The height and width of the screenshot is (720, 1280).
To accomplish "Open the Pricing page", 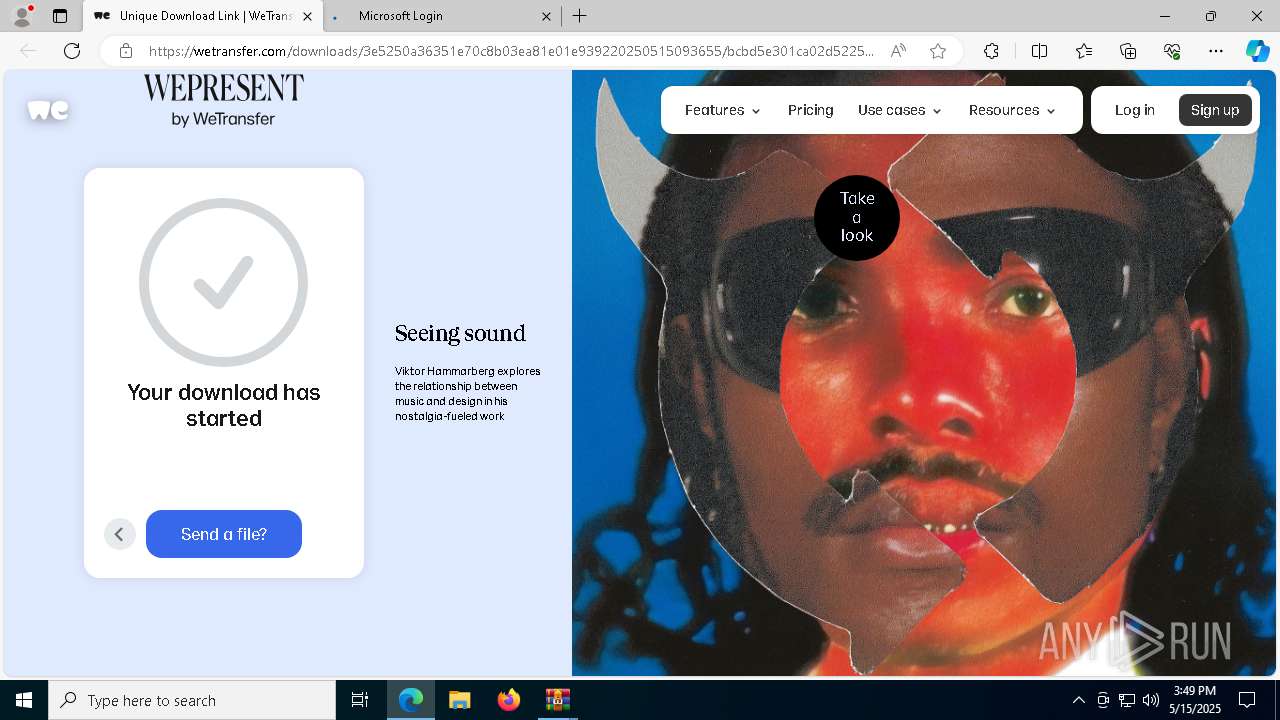I will [x=810, y=110].
